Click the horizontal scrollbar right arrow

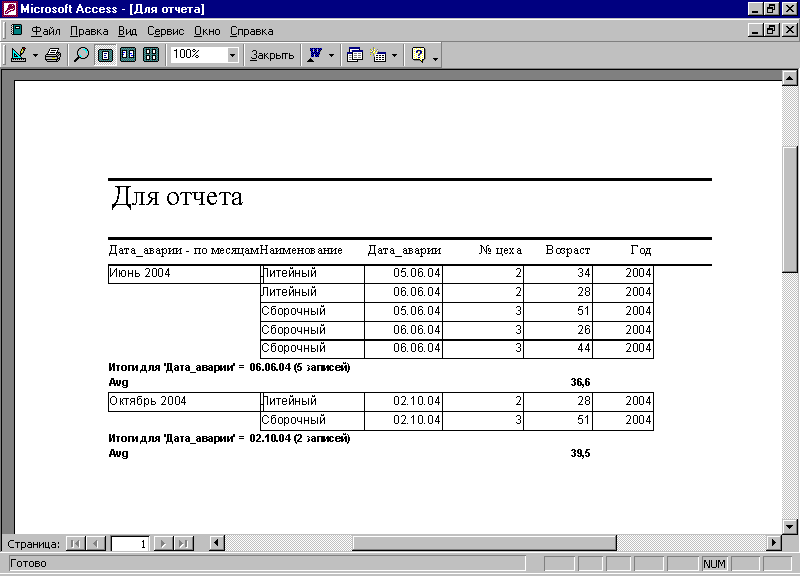pos(773,543)
